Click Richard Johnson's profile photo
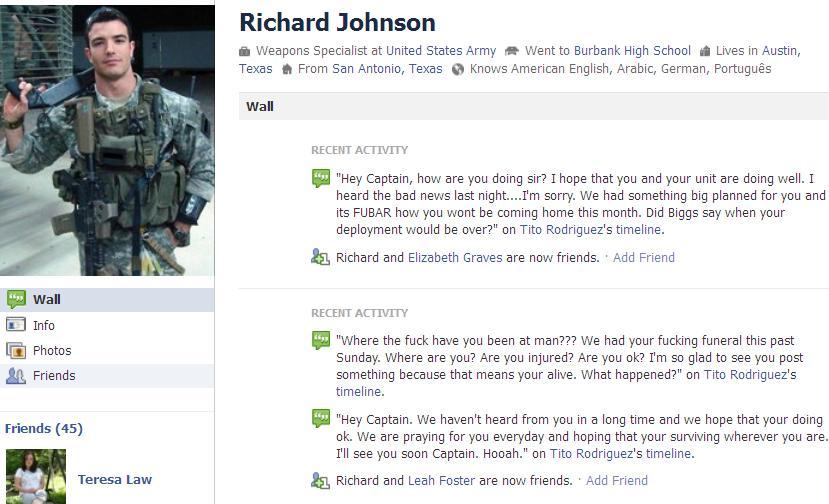 pos(107,140)
